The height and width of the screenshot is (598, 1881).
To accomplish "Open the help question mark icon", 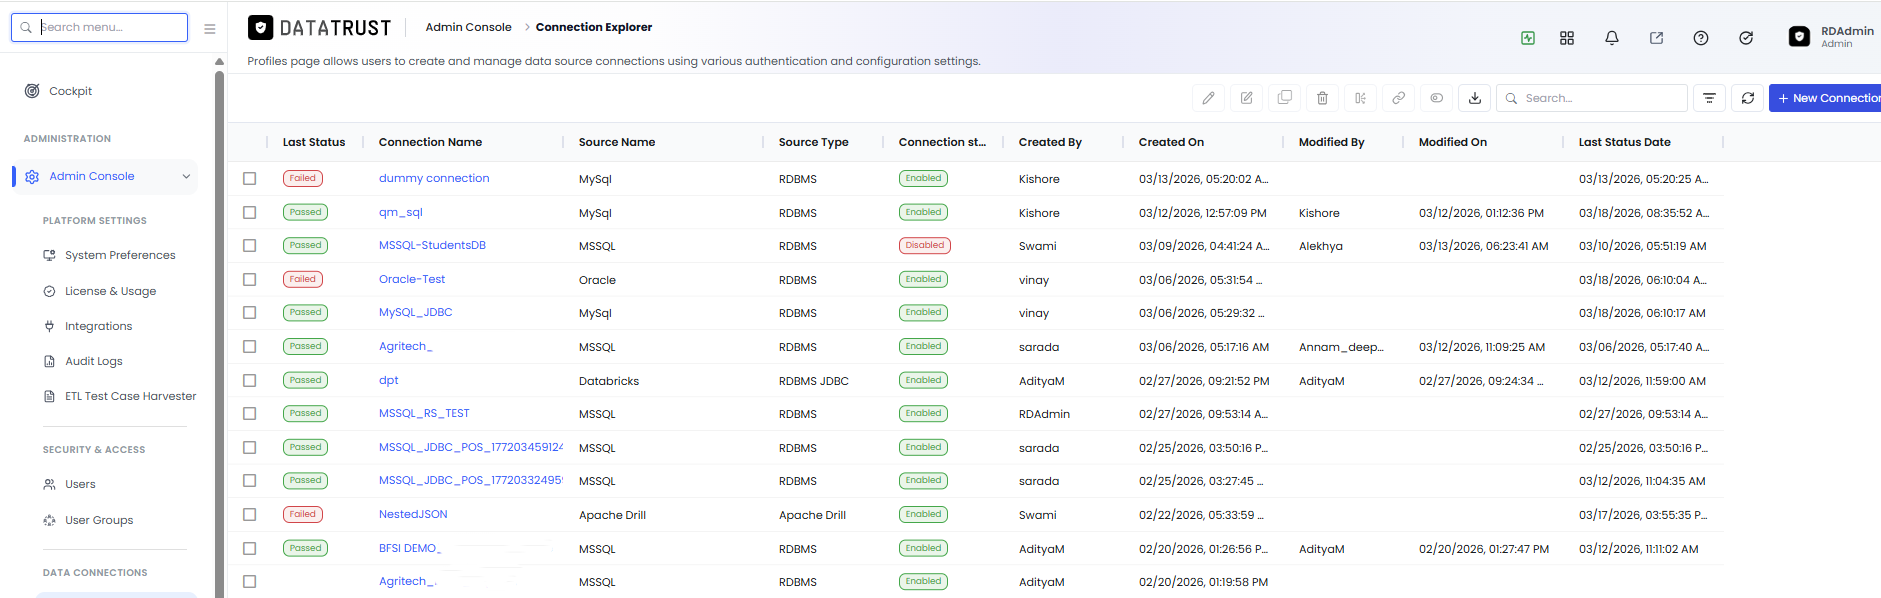I will 1701,38.
